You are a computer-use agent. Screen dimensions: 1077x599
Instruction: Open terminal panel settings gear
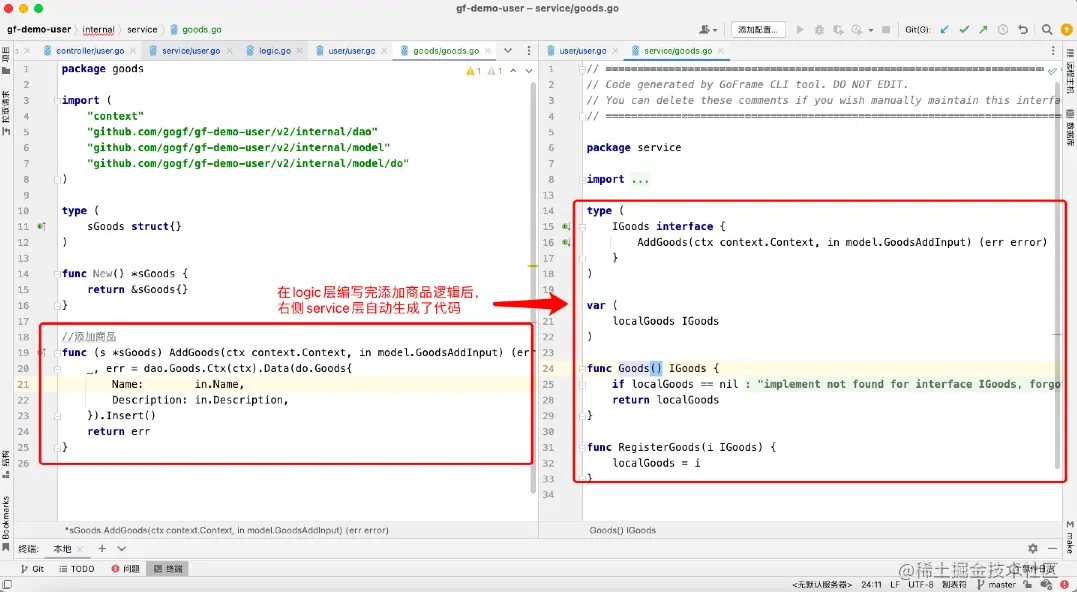tap(1032, 548)
